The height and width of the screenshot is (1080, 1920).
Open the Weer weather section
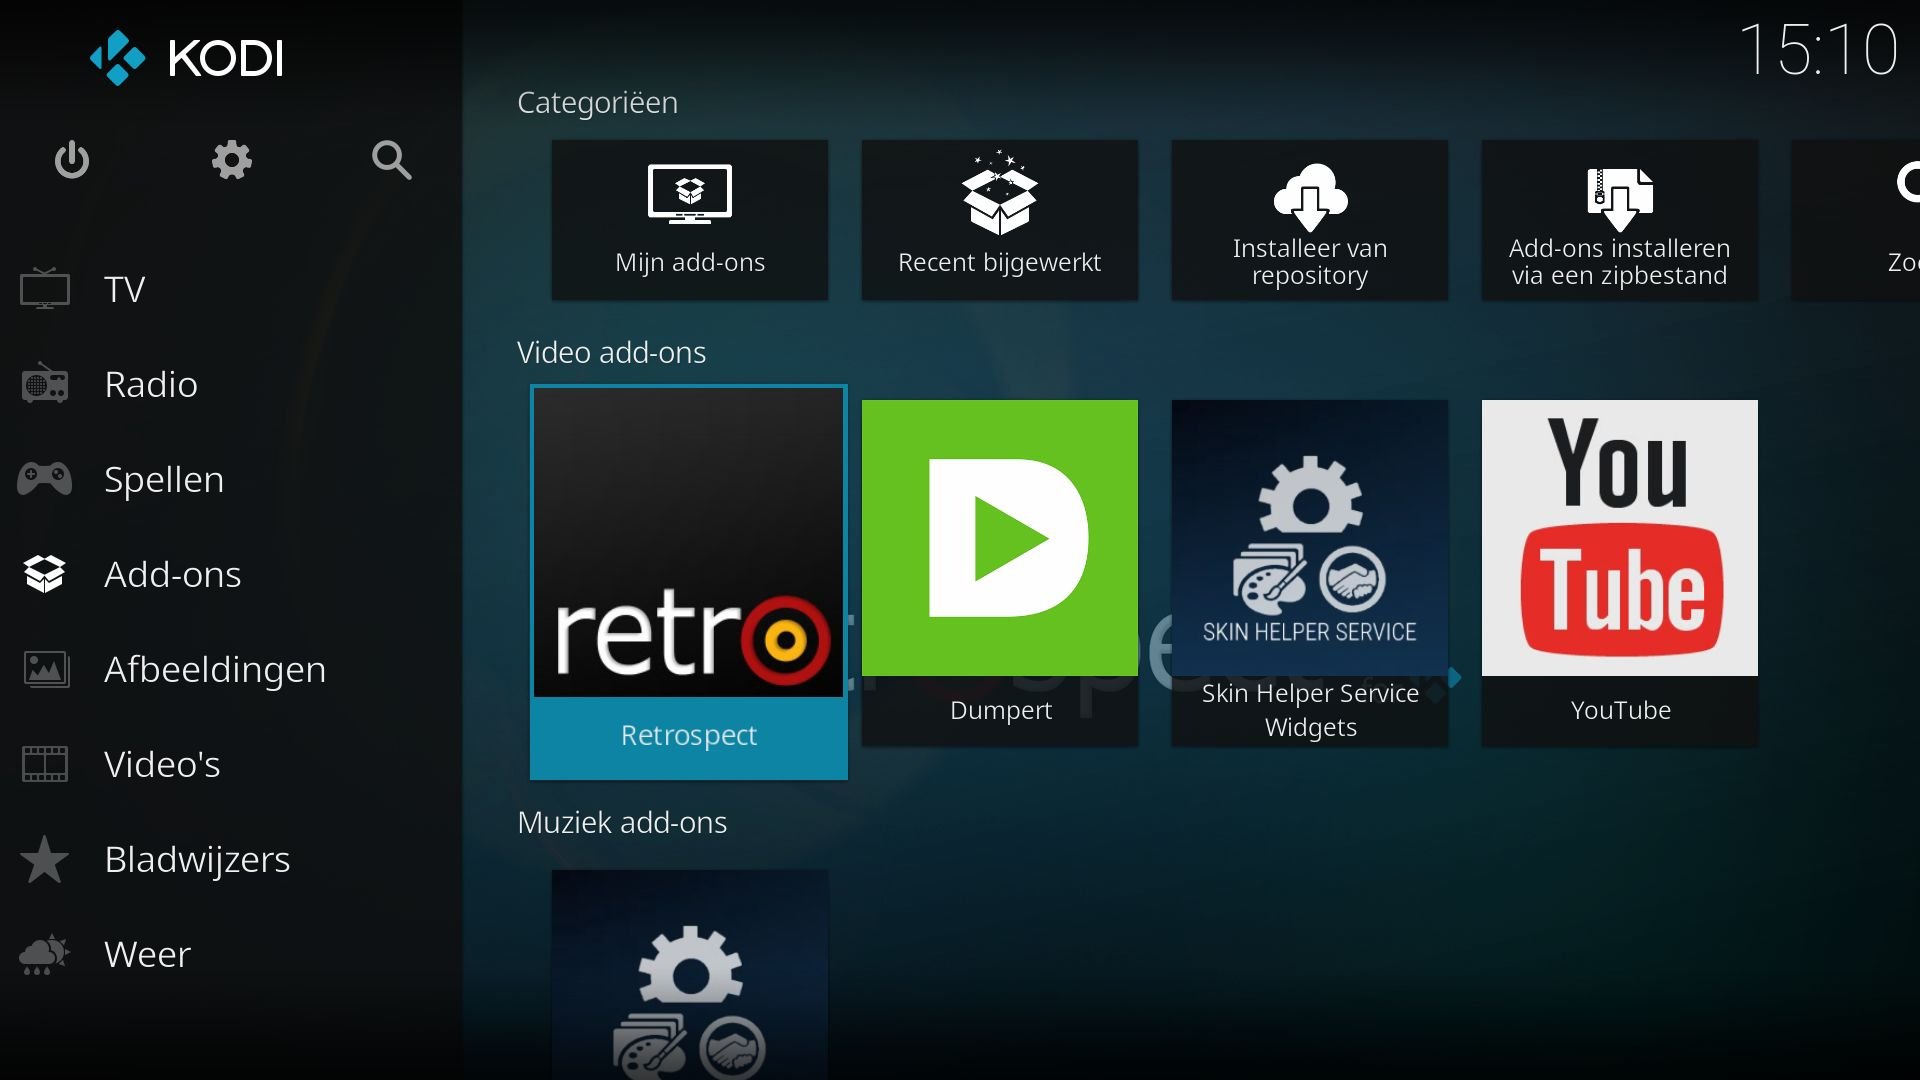click(x=147, y=955)
